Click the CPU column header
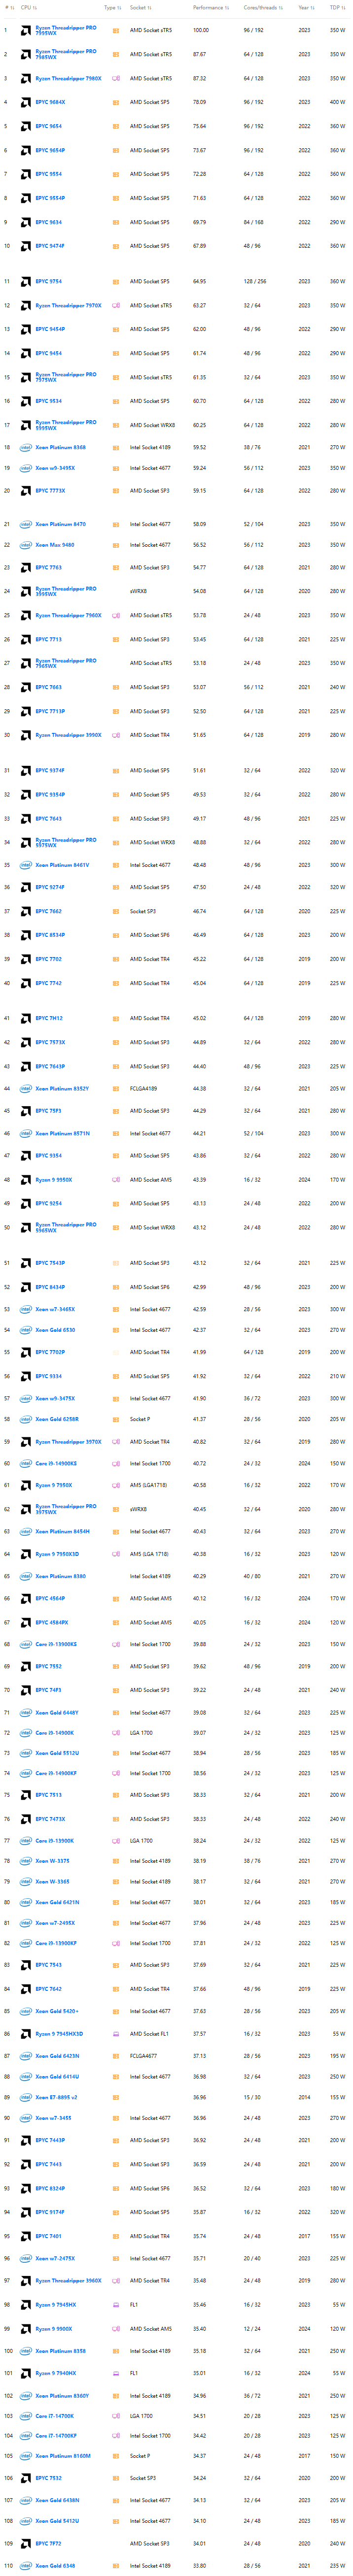 [26, 8]
